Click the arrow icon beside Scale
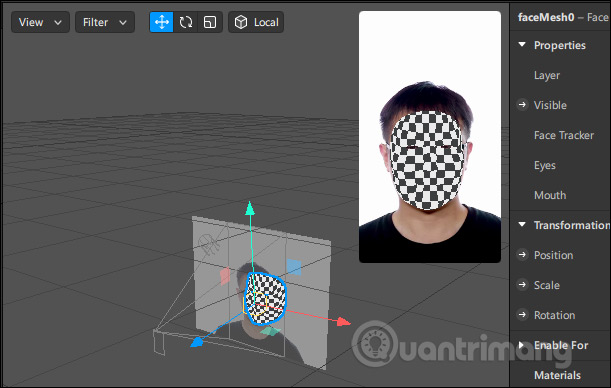The image size is (611, 388). tap(522, 285)
